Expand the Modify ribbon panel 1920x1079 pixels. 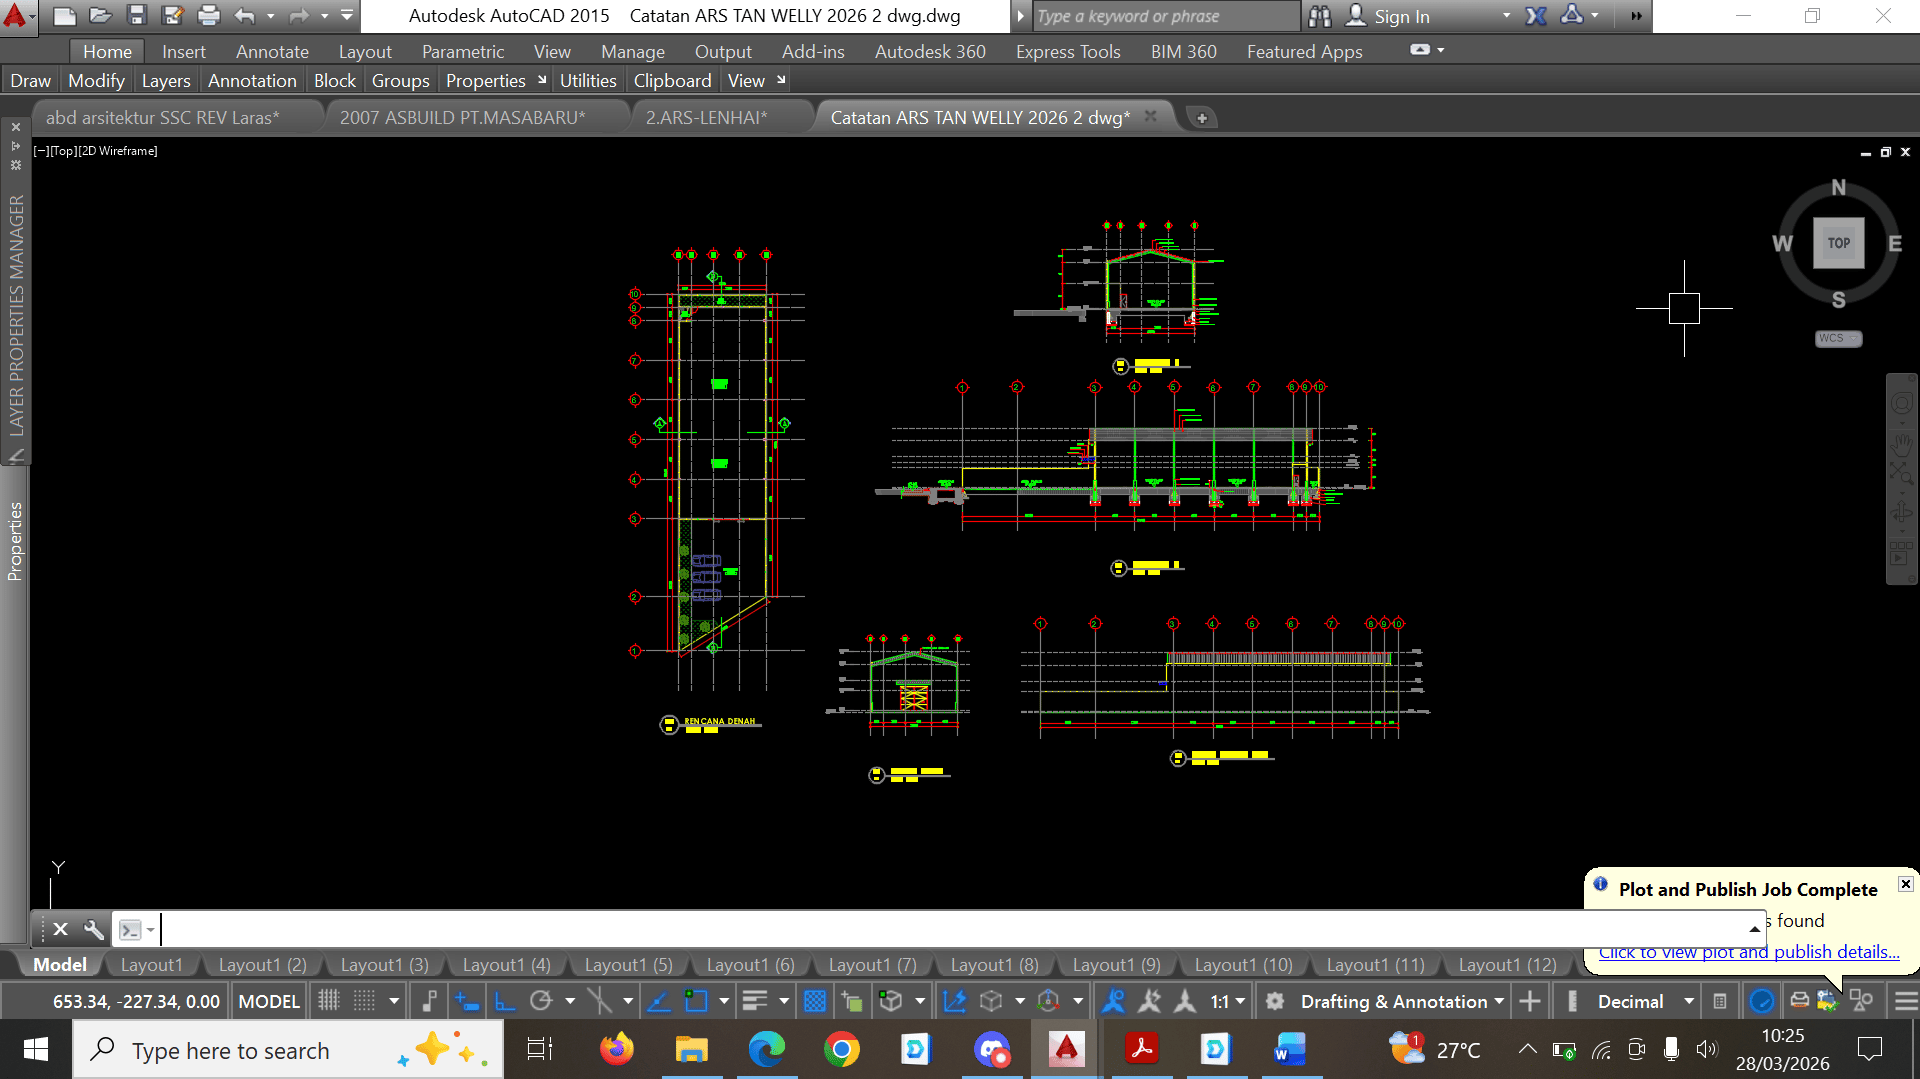click(x=96, y=80)
